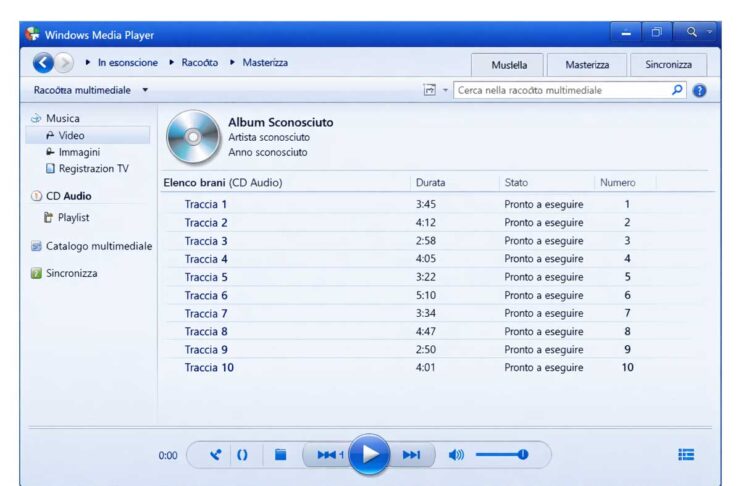Expand arrow before Racodta breadcrumb
This screenshot has height=486, width=741.
tap(172, 62)
